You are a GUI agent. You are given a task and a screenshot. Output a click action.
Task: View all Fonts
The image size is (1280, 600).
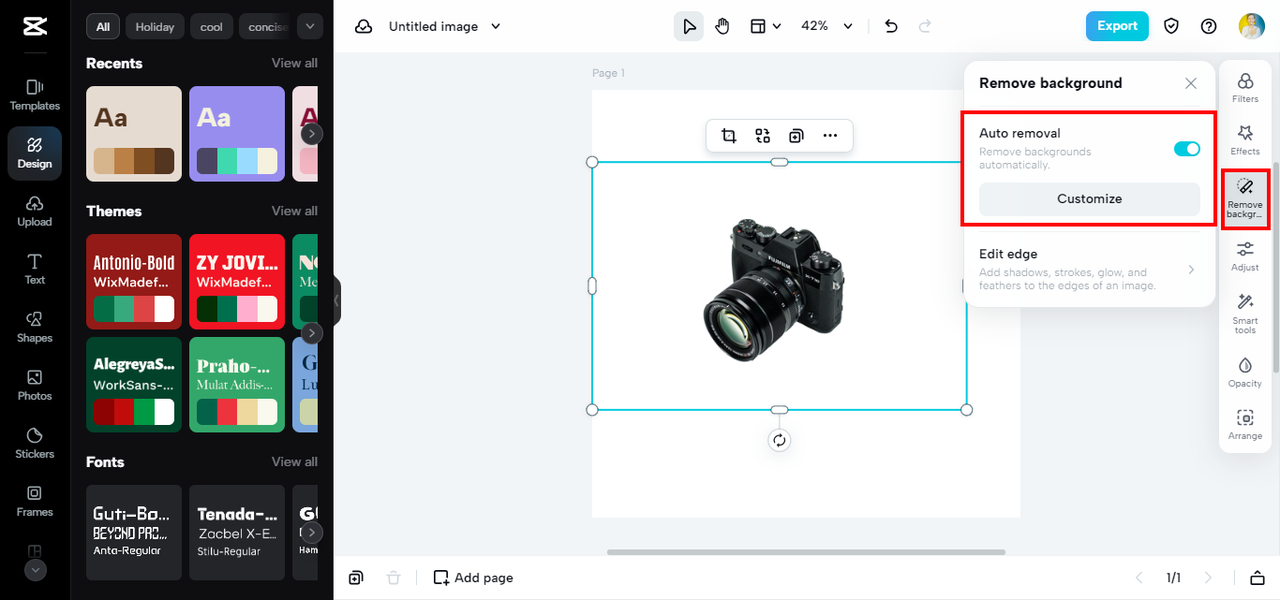pos(295,462)
